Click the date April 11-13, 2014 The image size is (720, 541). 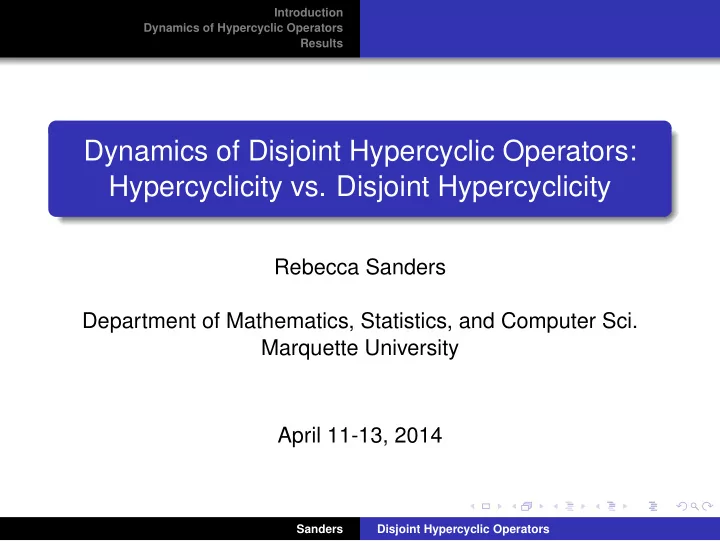[x=360, y=435]
